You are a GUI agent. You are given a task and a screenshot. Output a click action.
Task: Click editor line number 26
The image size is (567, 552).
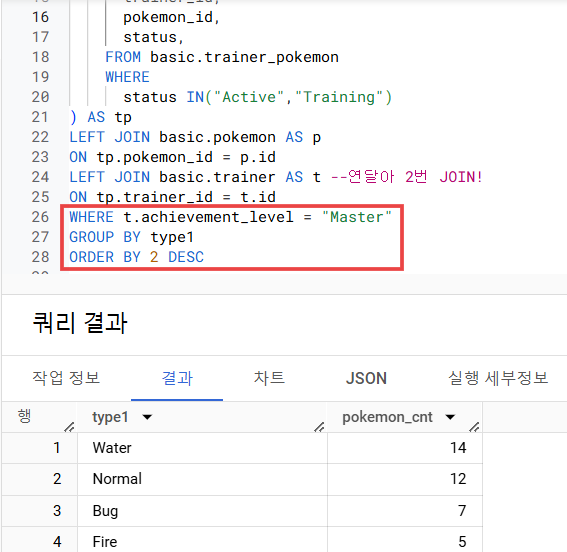tap(40, 217)
